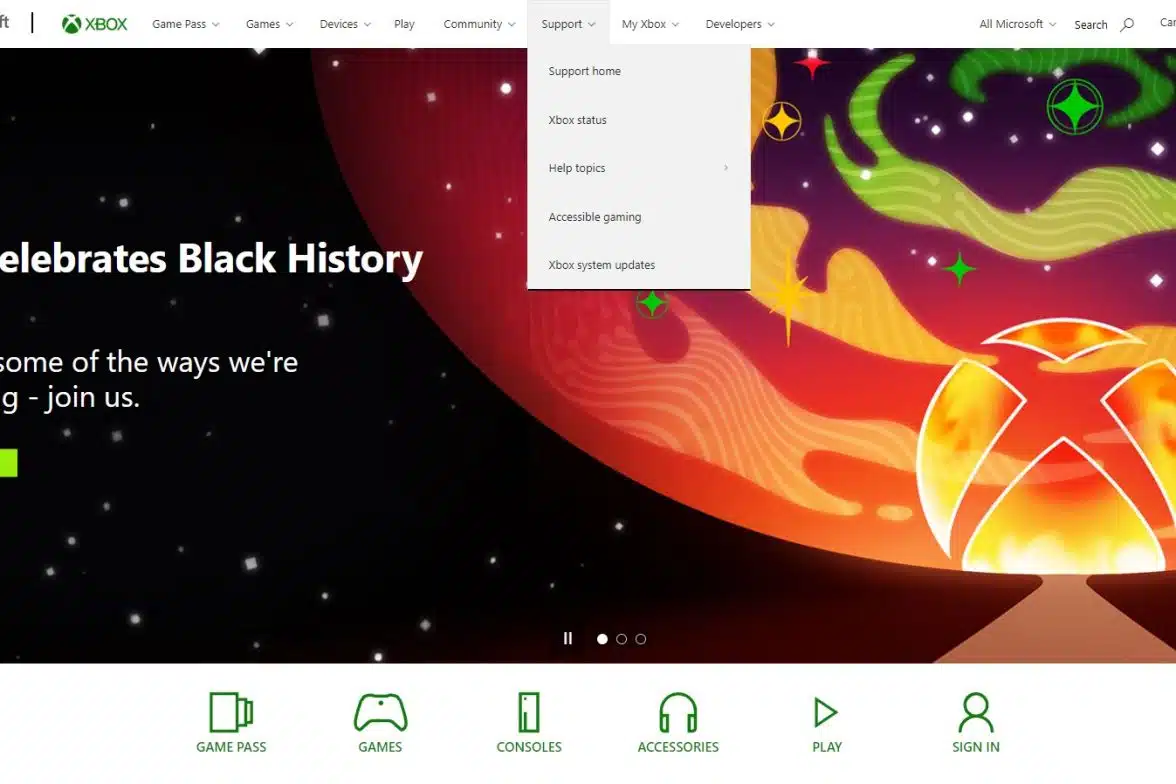Screen dimensions: 1176x784
Task: Expand the Games nav dropdown
Action: [269, 24]
